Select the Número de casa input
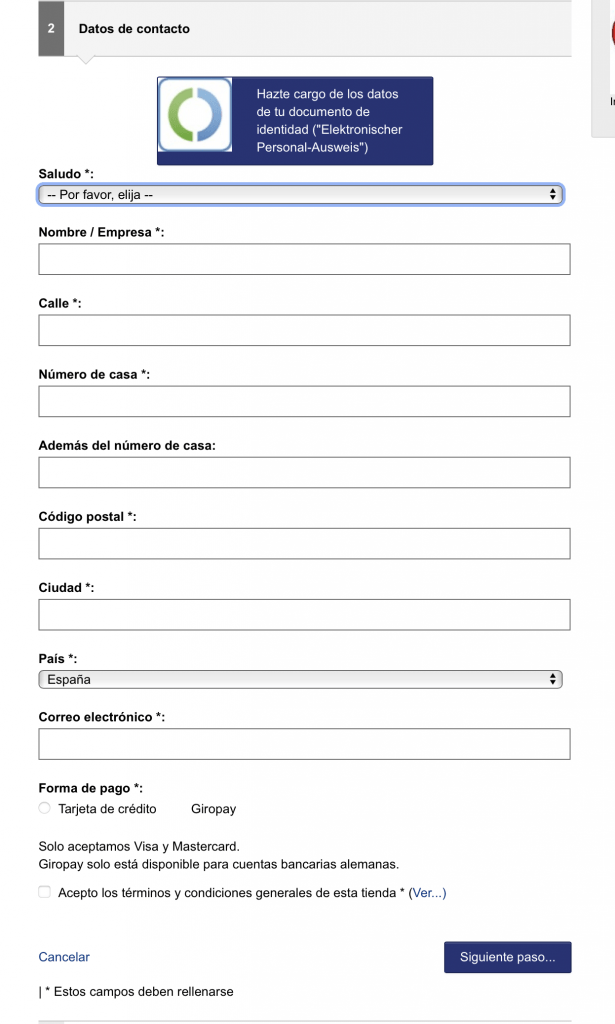The width and height of the screenshot is (615, 1024). (304, 401)
